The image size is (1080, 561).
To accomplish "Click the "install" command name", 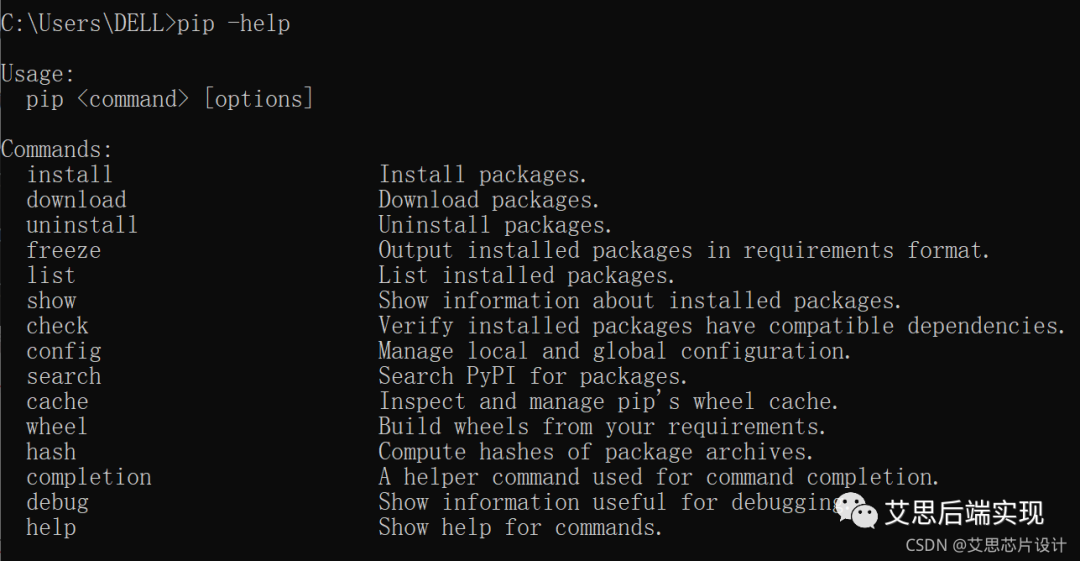I will [x=69, y=175].
